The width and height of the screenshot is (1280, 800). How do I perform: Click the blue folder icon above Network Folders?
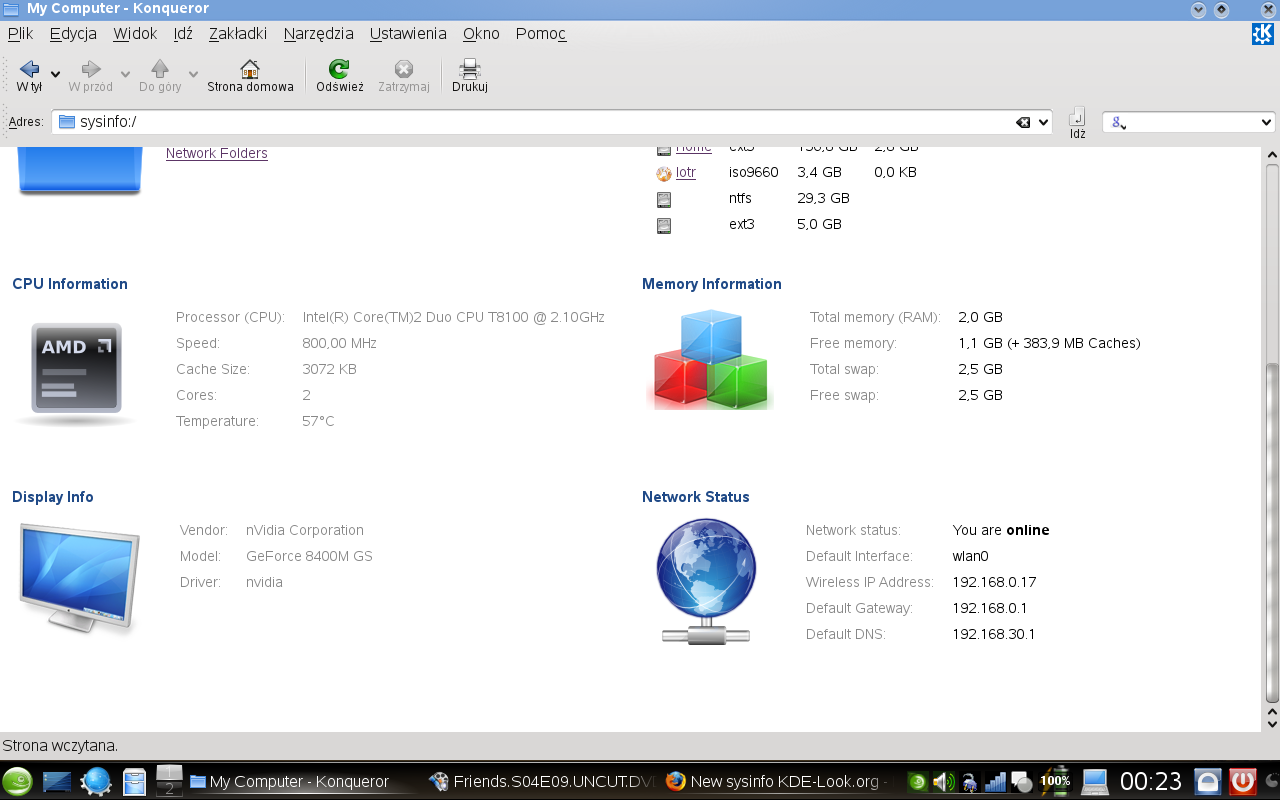click(x=79, y=170)
